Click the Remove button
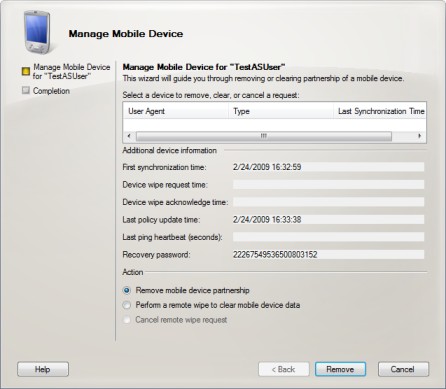This screenshot has height=389, width=446. tap(340, 369)
